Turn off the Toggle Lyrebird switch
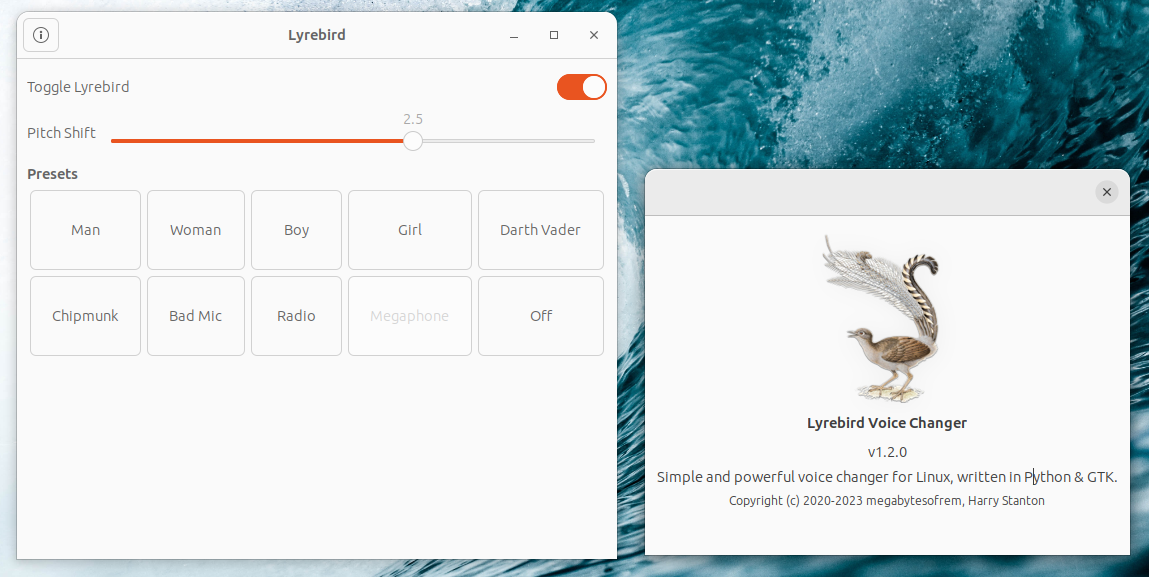Viewport: 1149px width, 577px height. (582, 87)
